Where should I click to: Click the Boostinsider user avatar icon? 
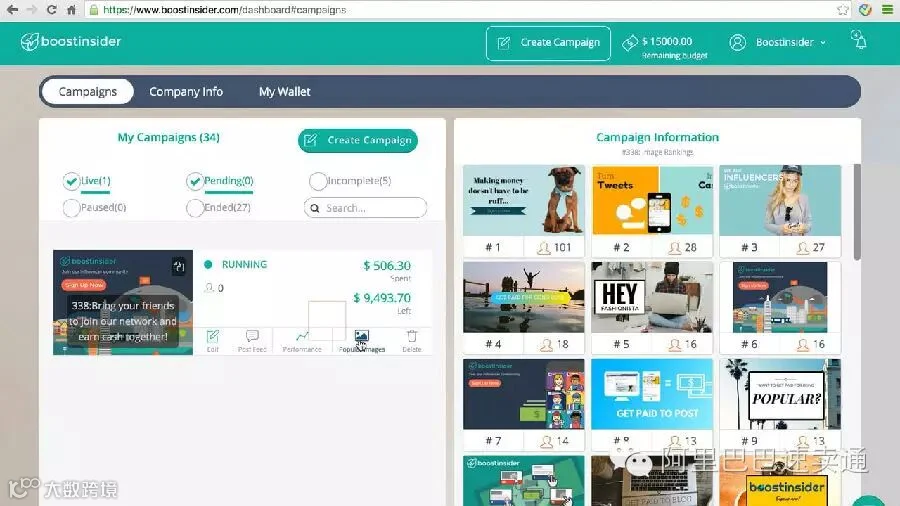tap(738, 42)
